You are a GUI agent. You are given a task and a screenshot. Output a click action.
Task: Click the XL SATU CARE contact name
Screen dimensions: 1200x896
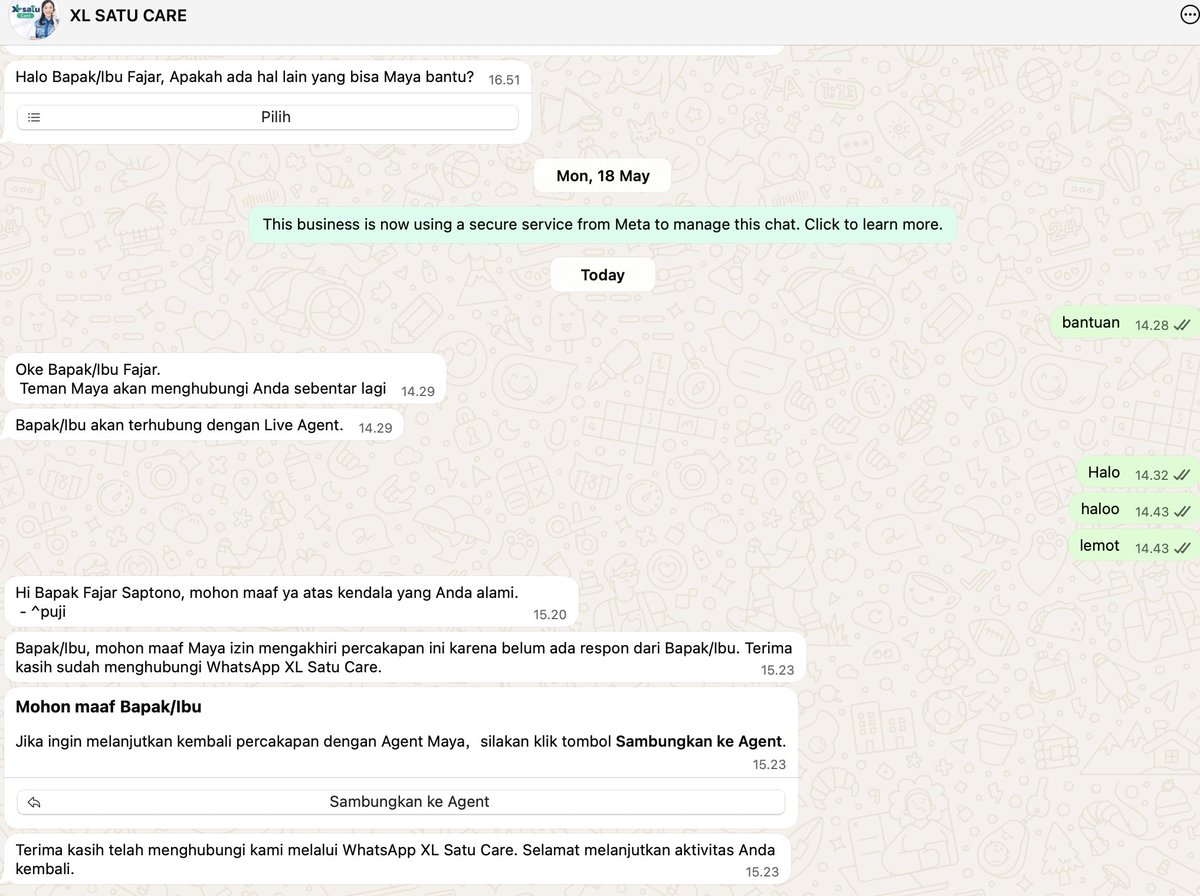pos(128,16)
